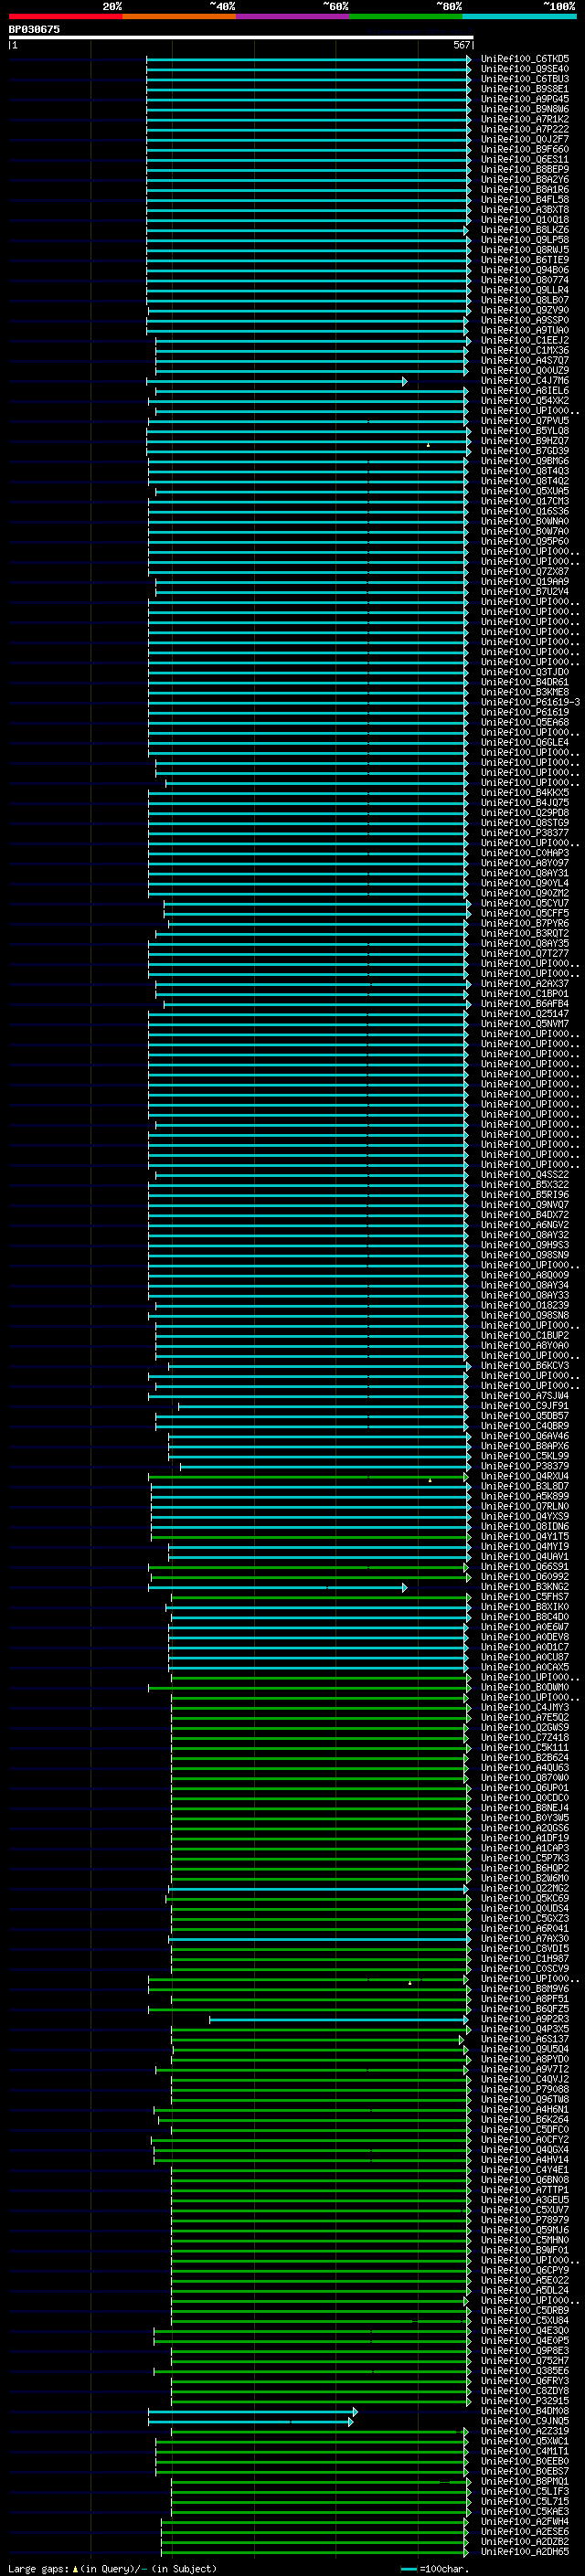This screenshot has width=585, height=2576.
Task: Click UniRef100_B0DWM0 label
Action: [525, 1687]
